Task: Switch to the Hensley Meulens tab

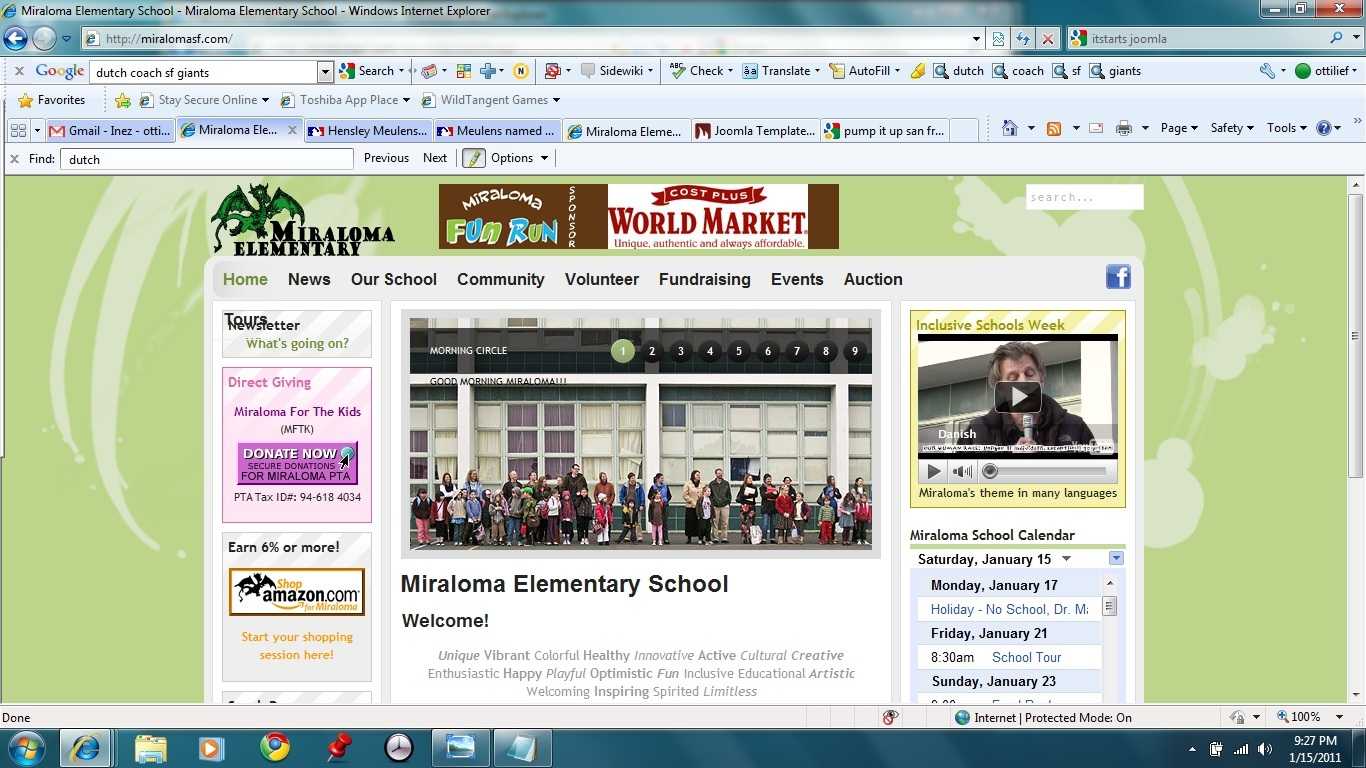Action: tap(368, 131)
